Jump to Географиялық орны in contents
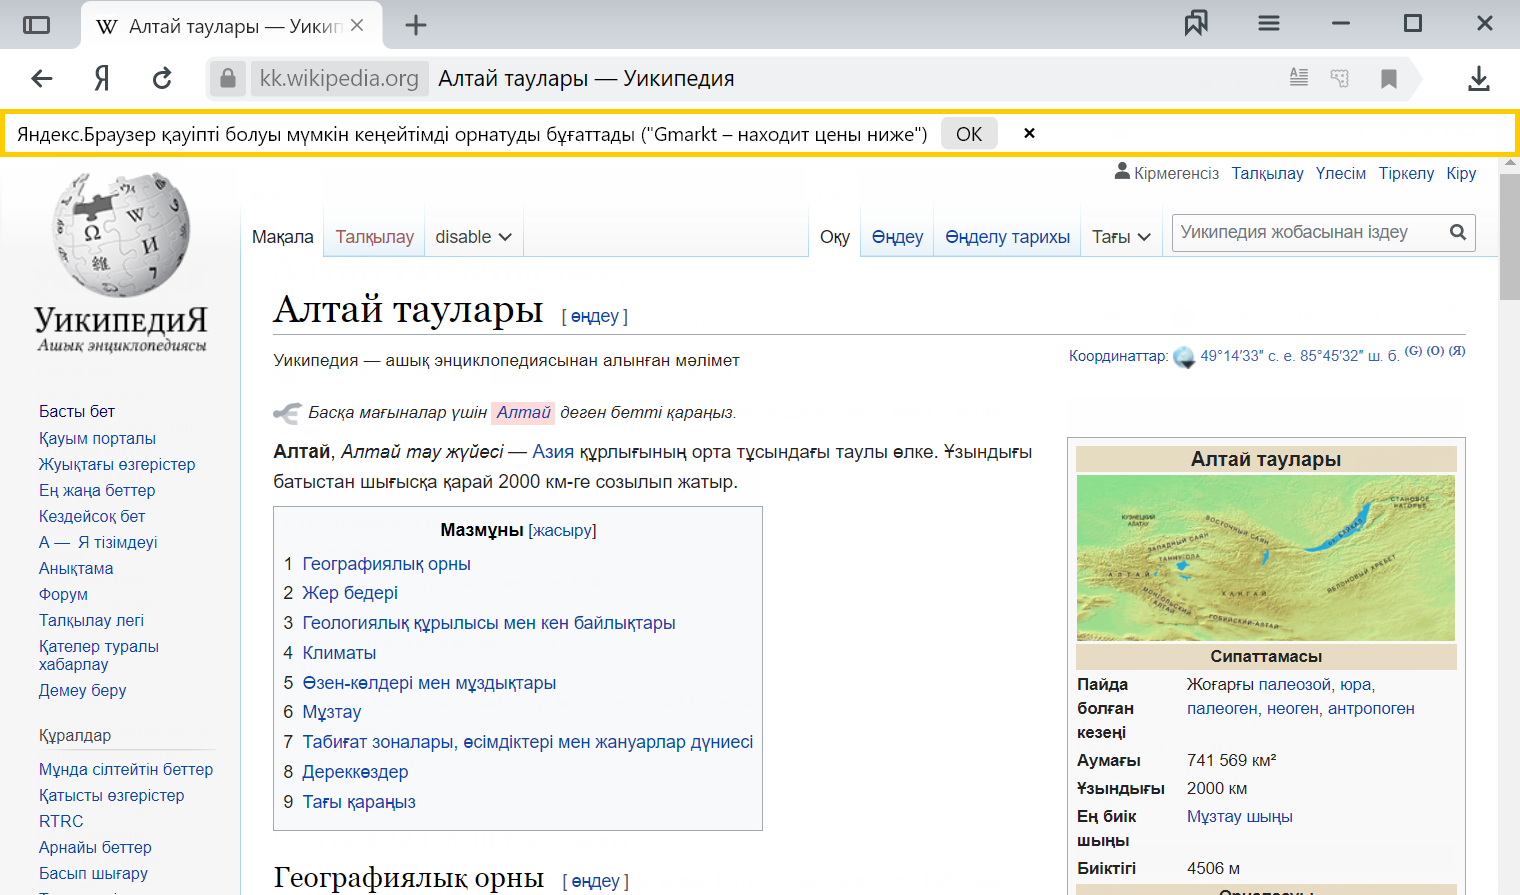Screen dimensions: 1520x895 [386, 564]
